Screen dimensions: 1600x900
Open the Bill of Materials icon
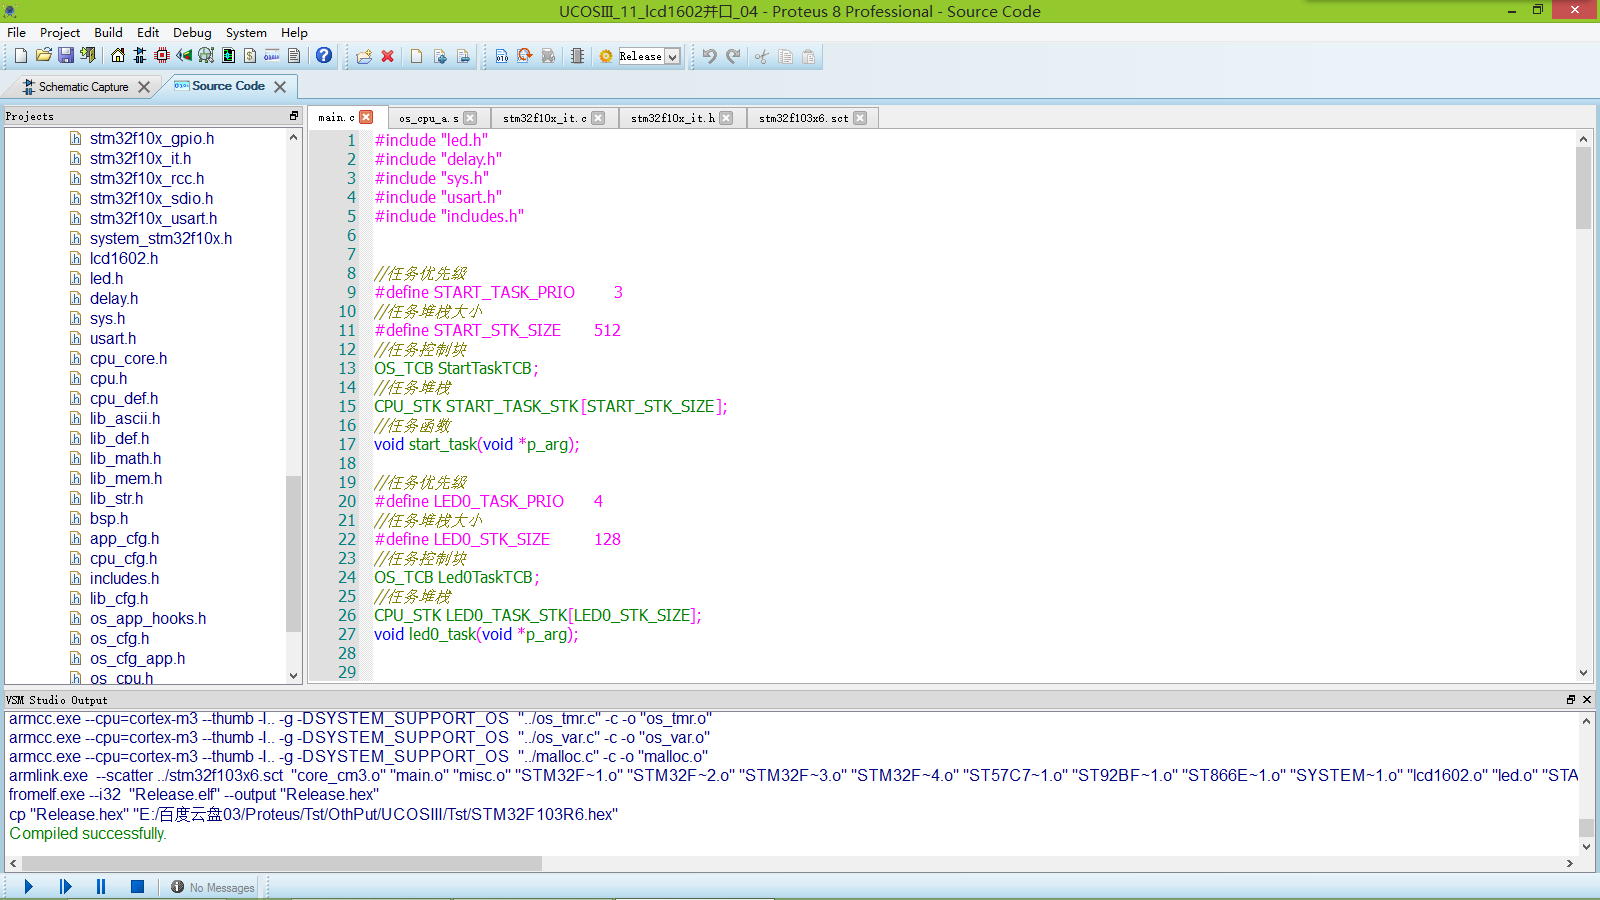250,56
